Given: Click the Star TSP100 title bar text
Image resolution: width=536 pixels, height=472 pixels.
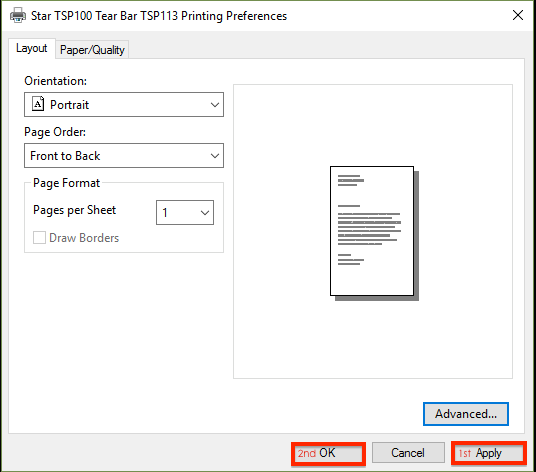Looking at the screenshot, I should pyautogui.click(x=159, y=16).
